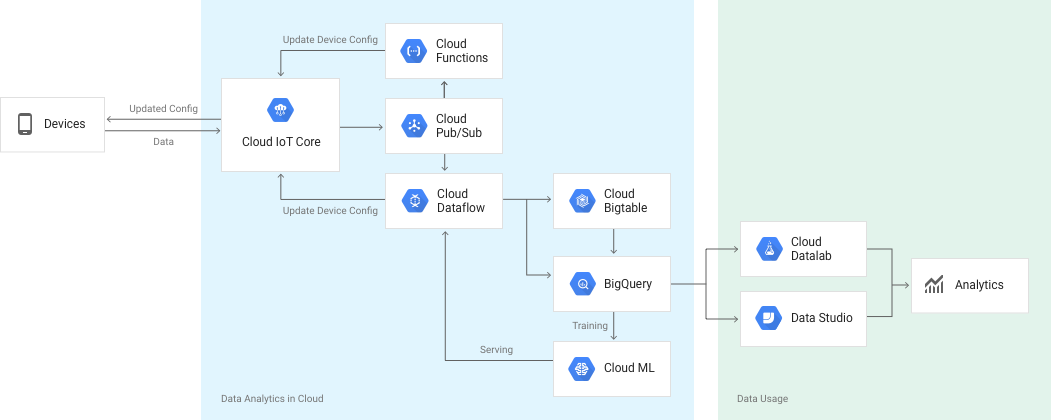Select the Data Studio icon
The image size is (1051, 420).
pos(769,318)
